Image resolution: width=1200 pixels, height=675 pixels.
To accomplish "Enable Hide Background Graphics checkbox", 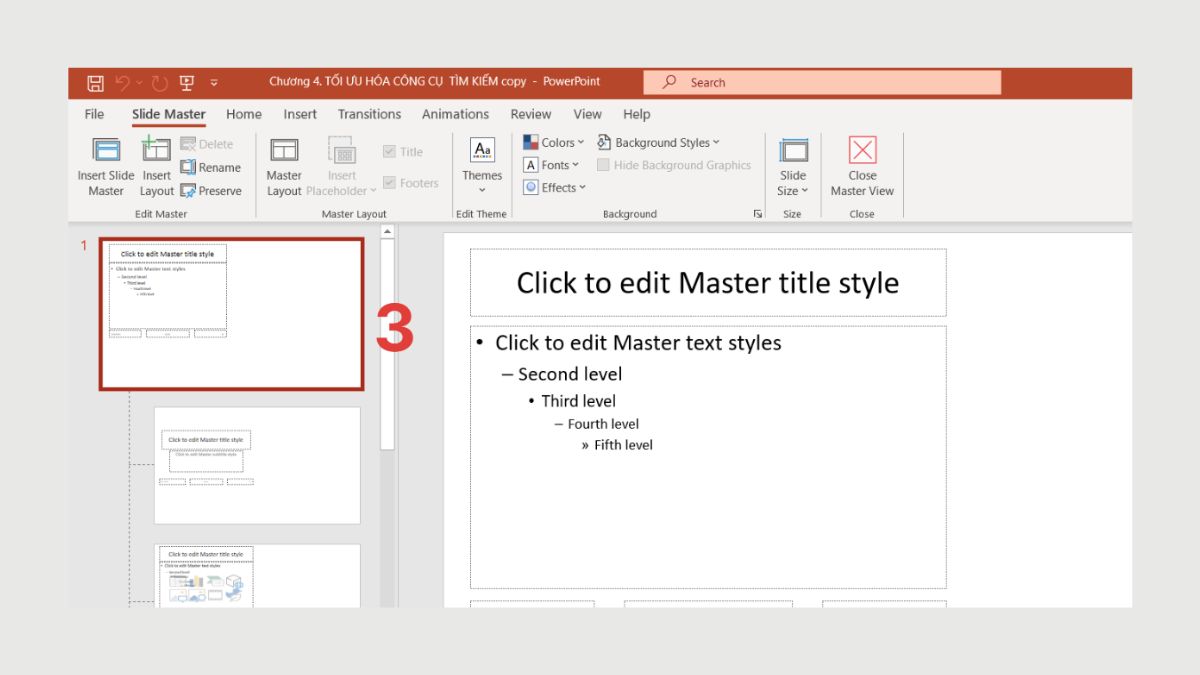I will coord(604,165).
